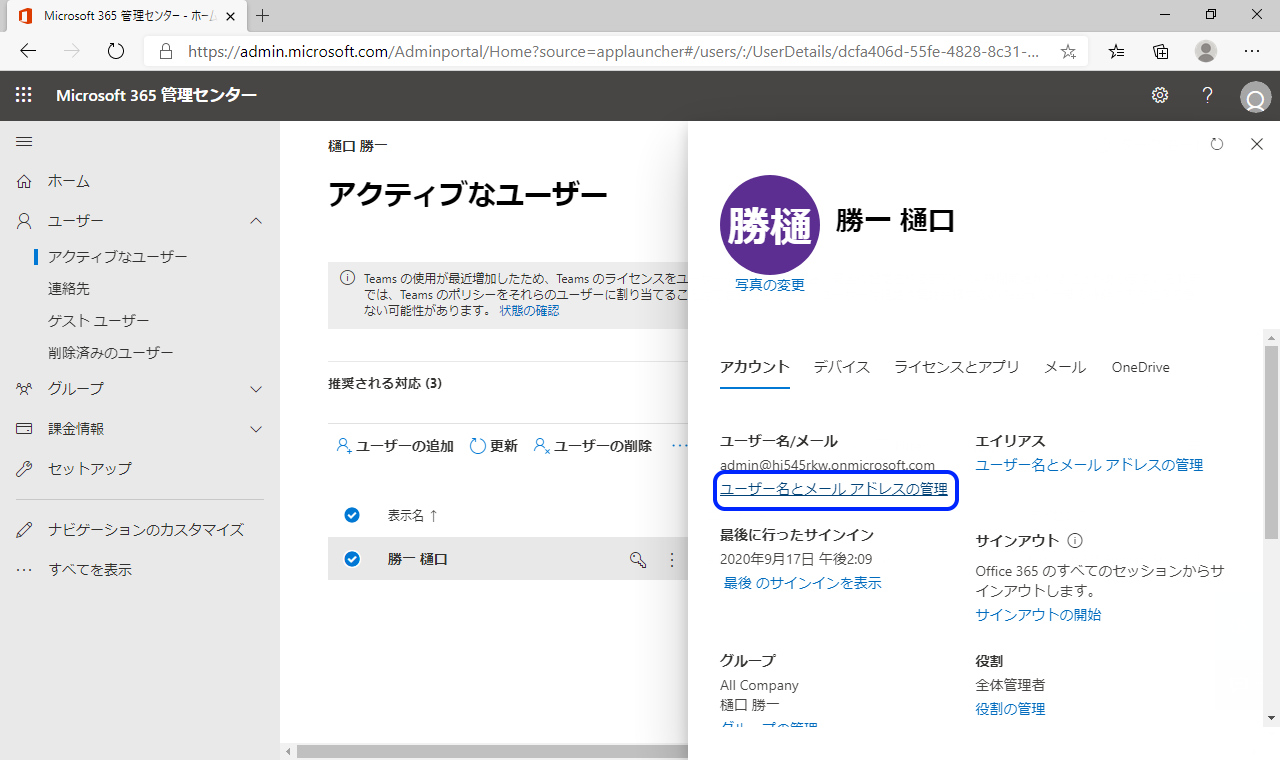Expand the グループ section chevron
The image size is (1280, 760).
[256, 389]
